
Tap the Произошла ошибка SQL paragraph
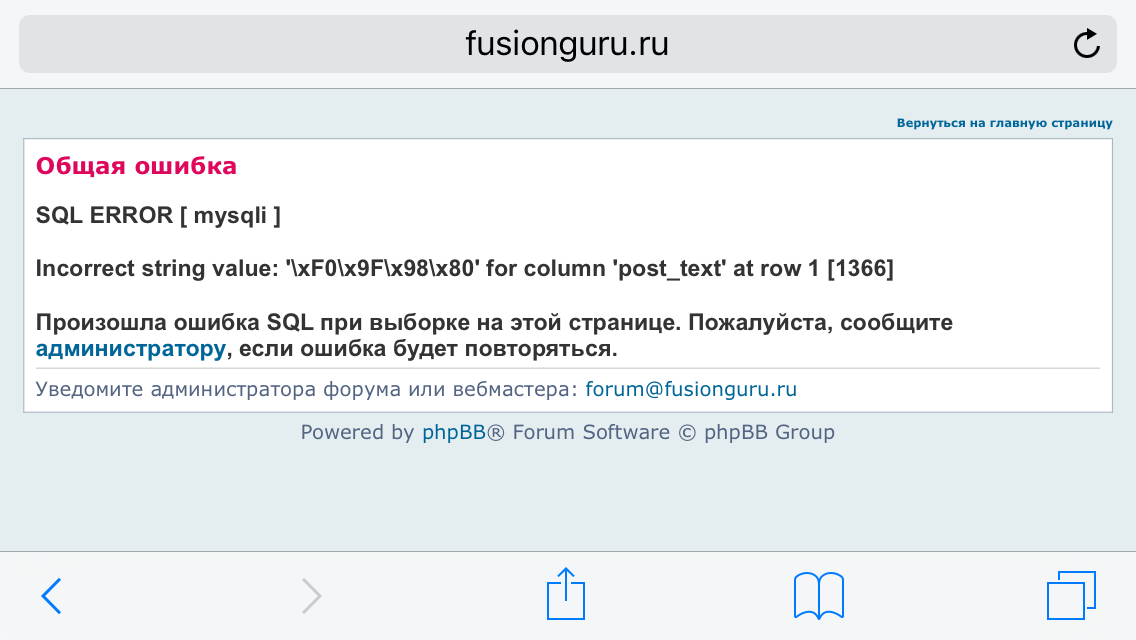(x=494, y=336)
